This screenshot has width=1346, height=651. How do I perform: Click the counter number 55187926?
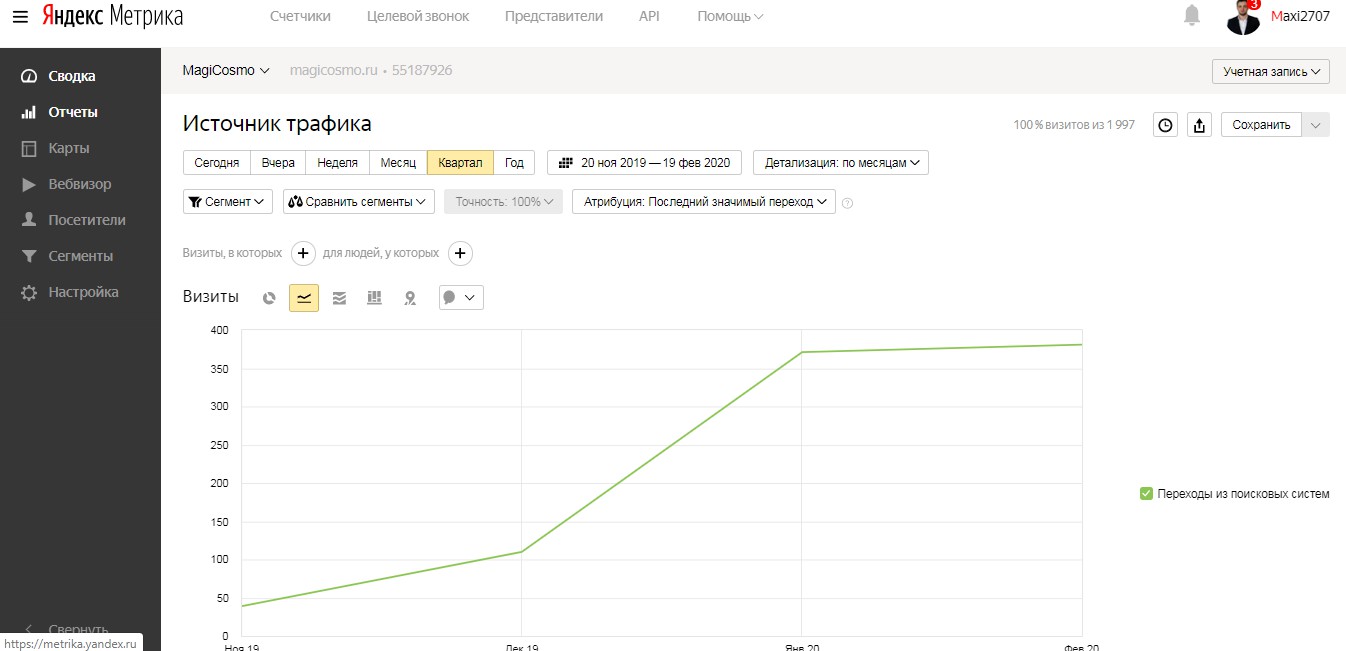pyautogui.click(x=422, y=71)
